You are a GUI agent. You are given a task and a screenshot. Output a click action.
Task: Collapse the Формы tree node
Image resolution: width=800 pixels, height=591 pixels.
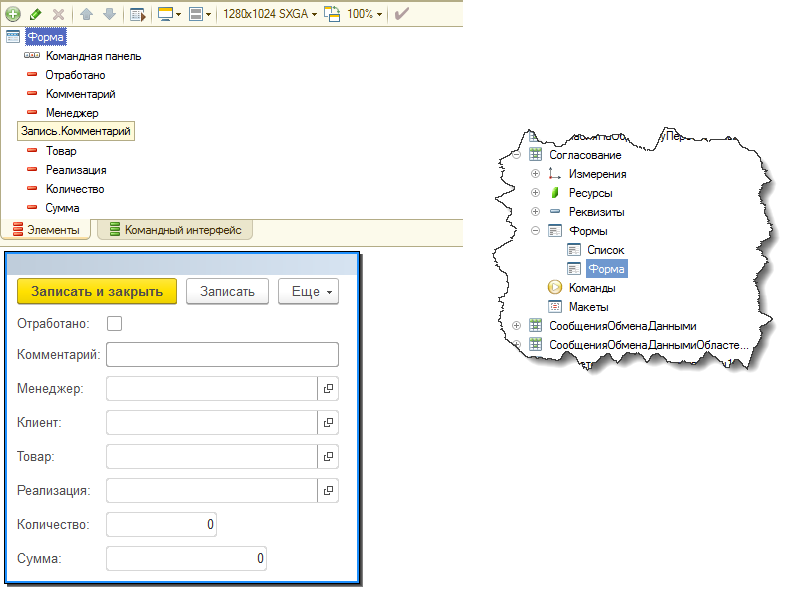coord(535,231)
